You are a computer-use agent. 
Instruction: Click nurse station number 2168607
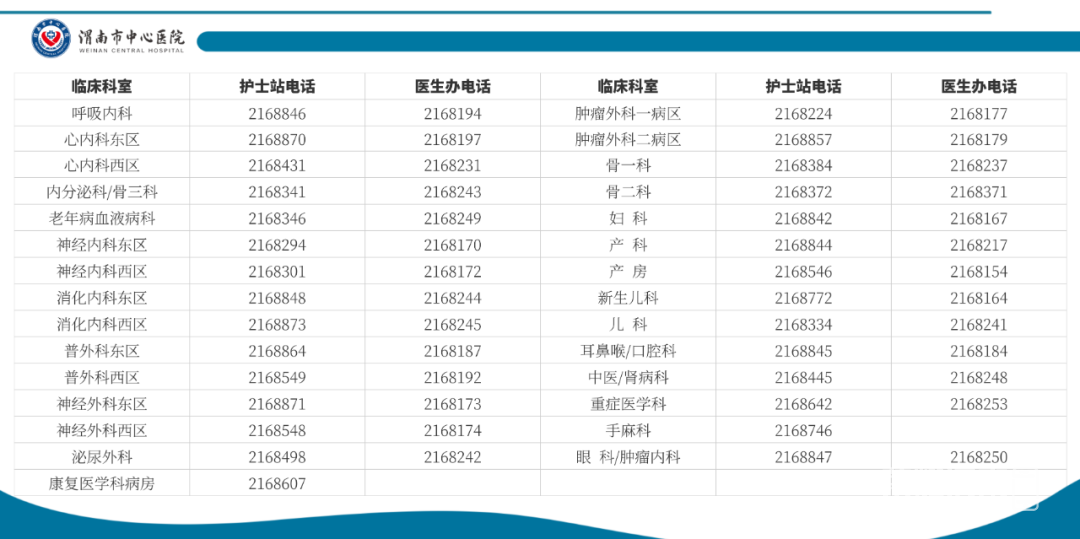tap(277, 484)
